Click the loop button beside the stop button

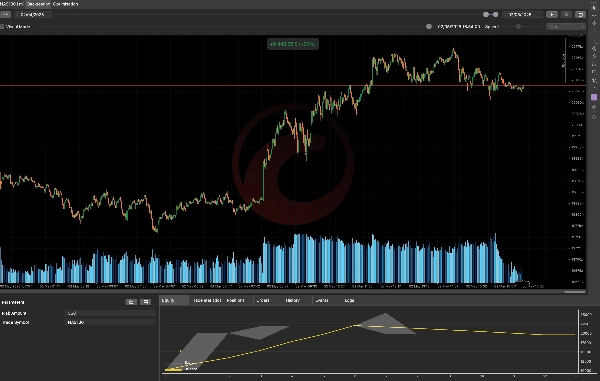[x=580, y=15]
